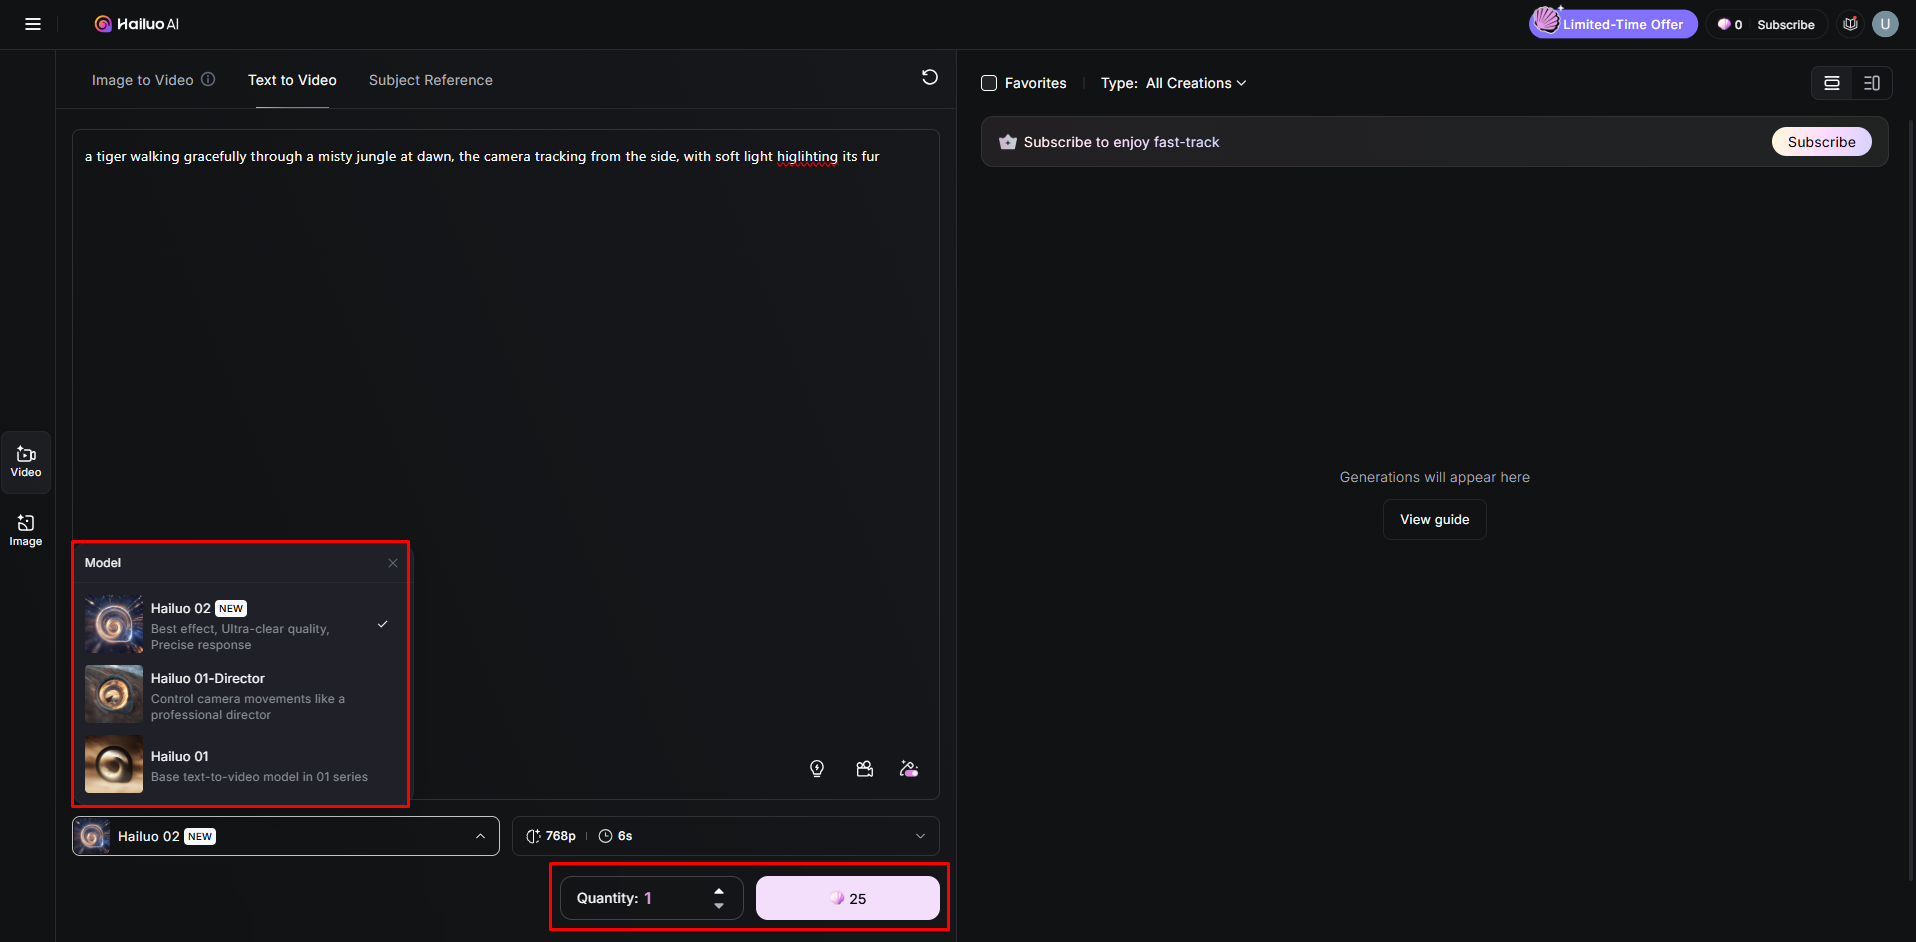
Task: Open the Video section in the sidebar
Action: pyautogui.click(x=26, y=462)
